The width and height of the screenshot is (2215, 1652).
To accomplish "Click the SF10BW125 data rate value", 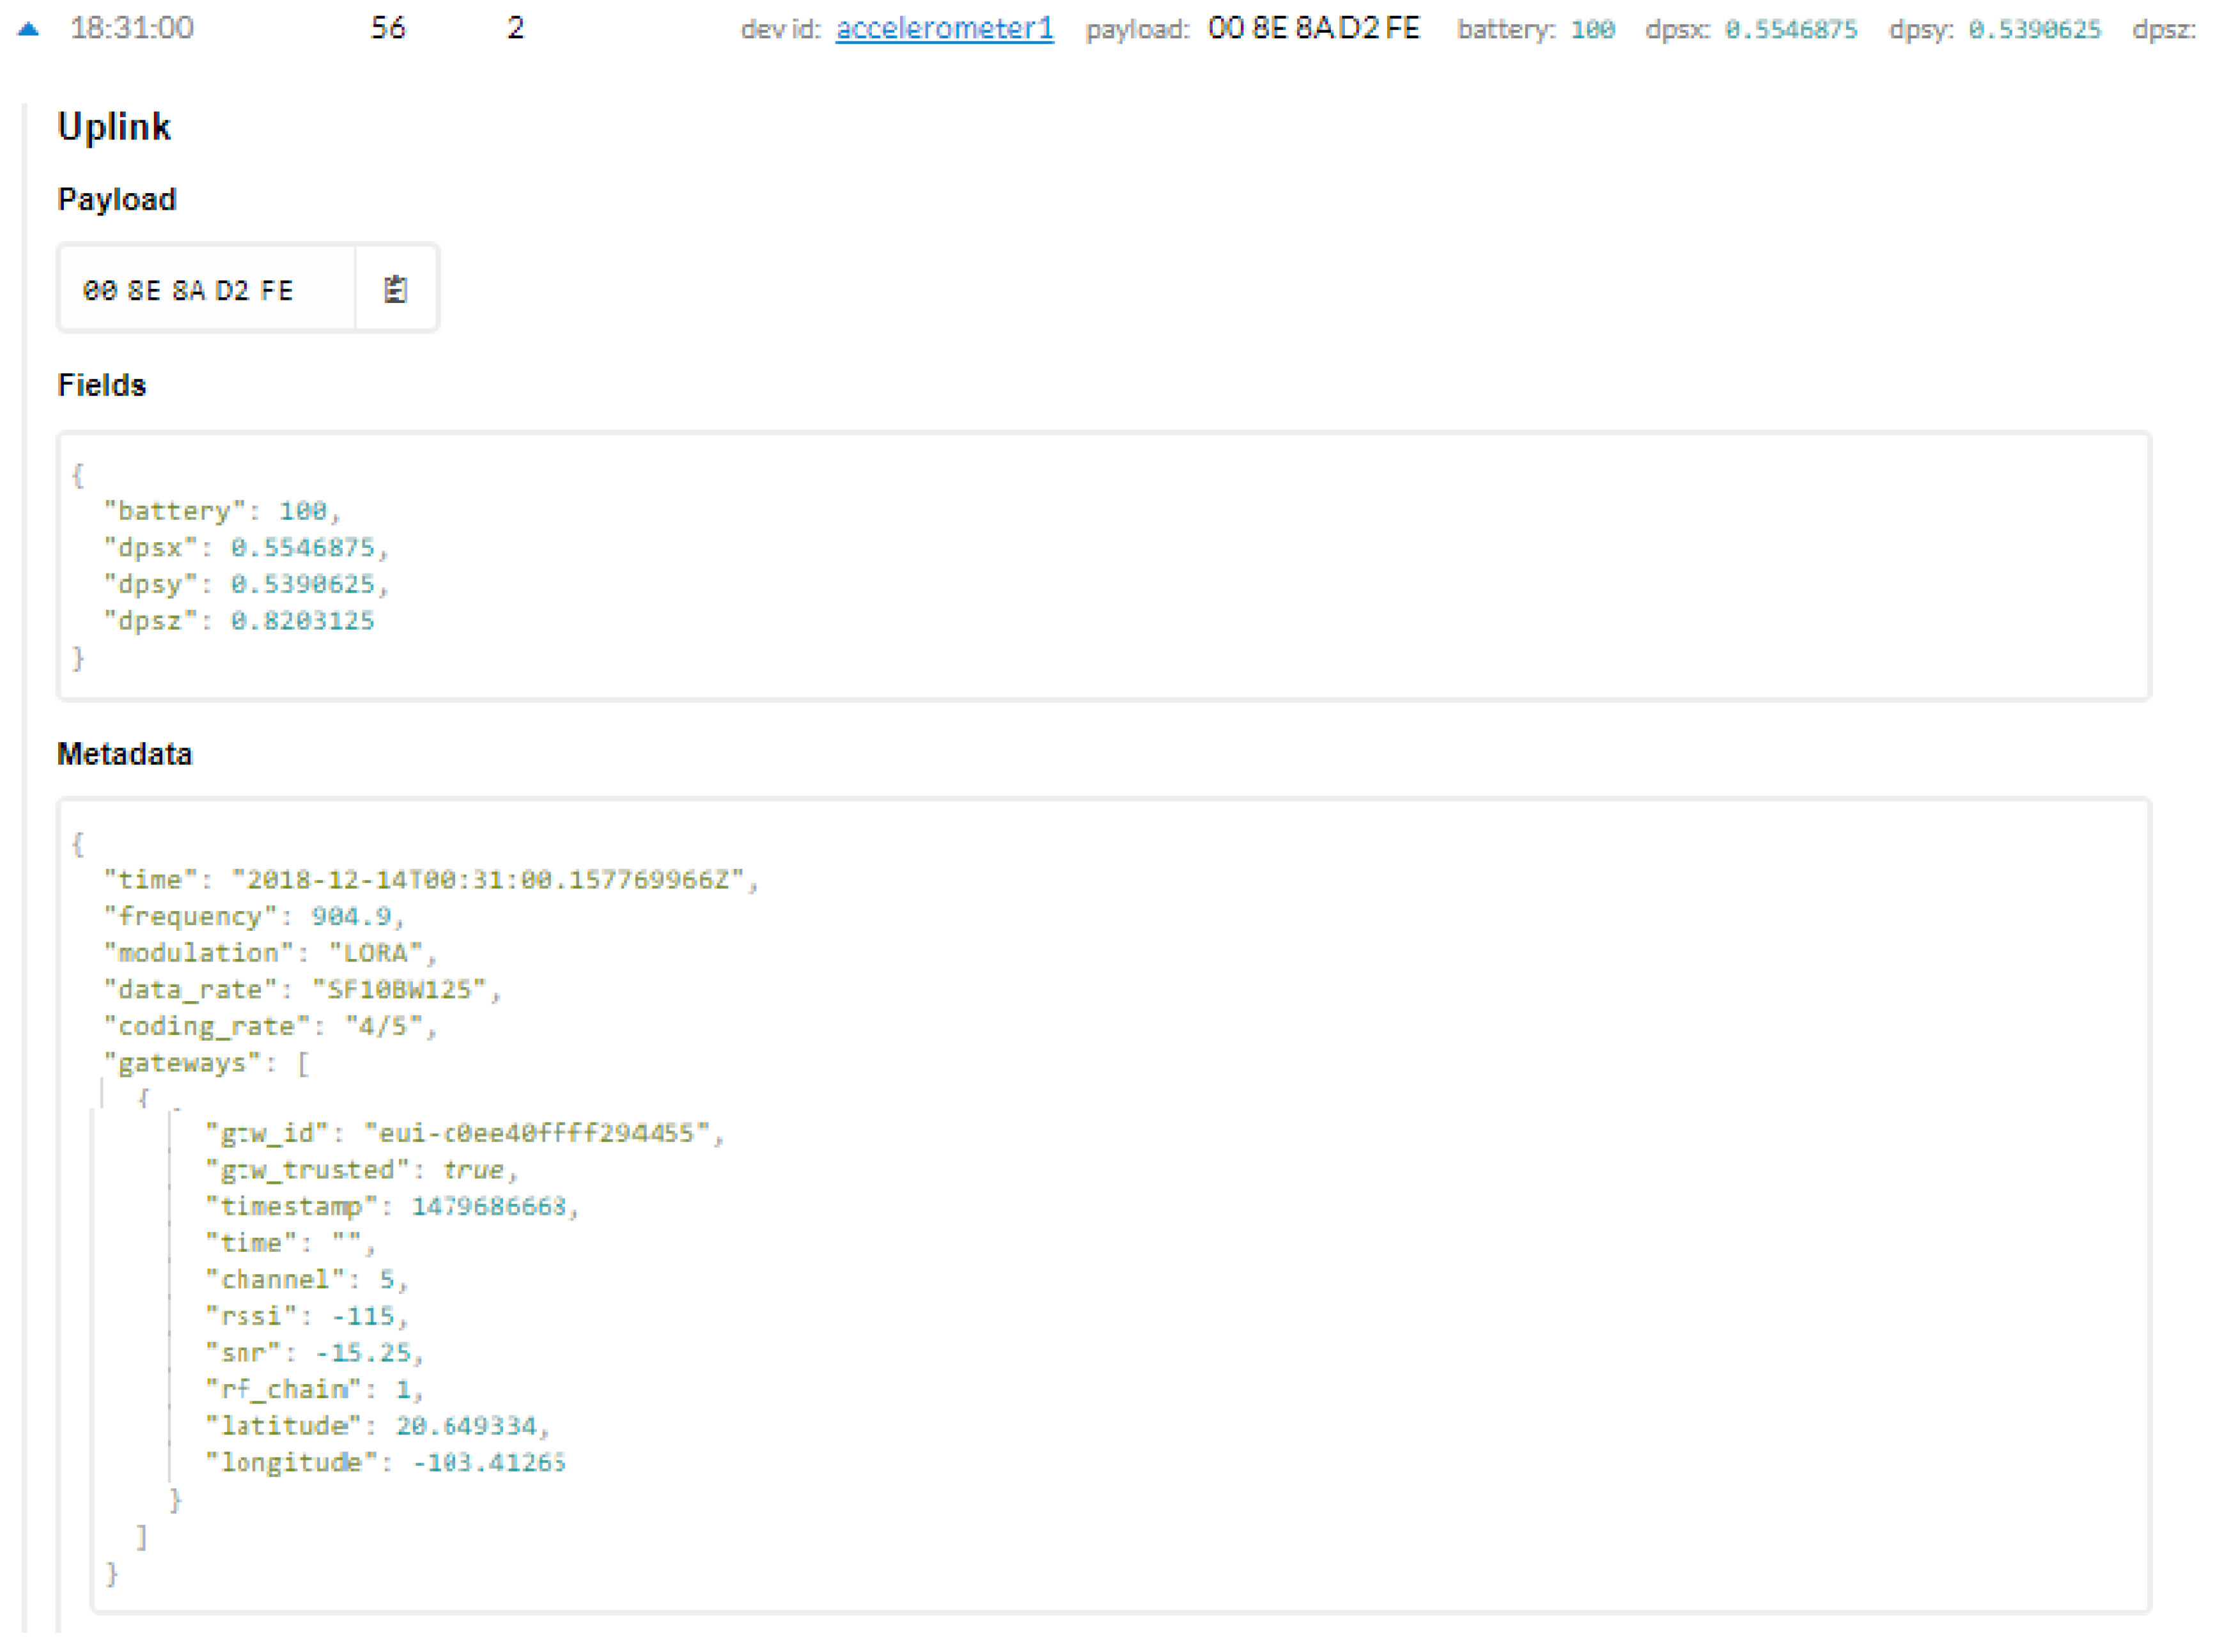I will [399, 990].
